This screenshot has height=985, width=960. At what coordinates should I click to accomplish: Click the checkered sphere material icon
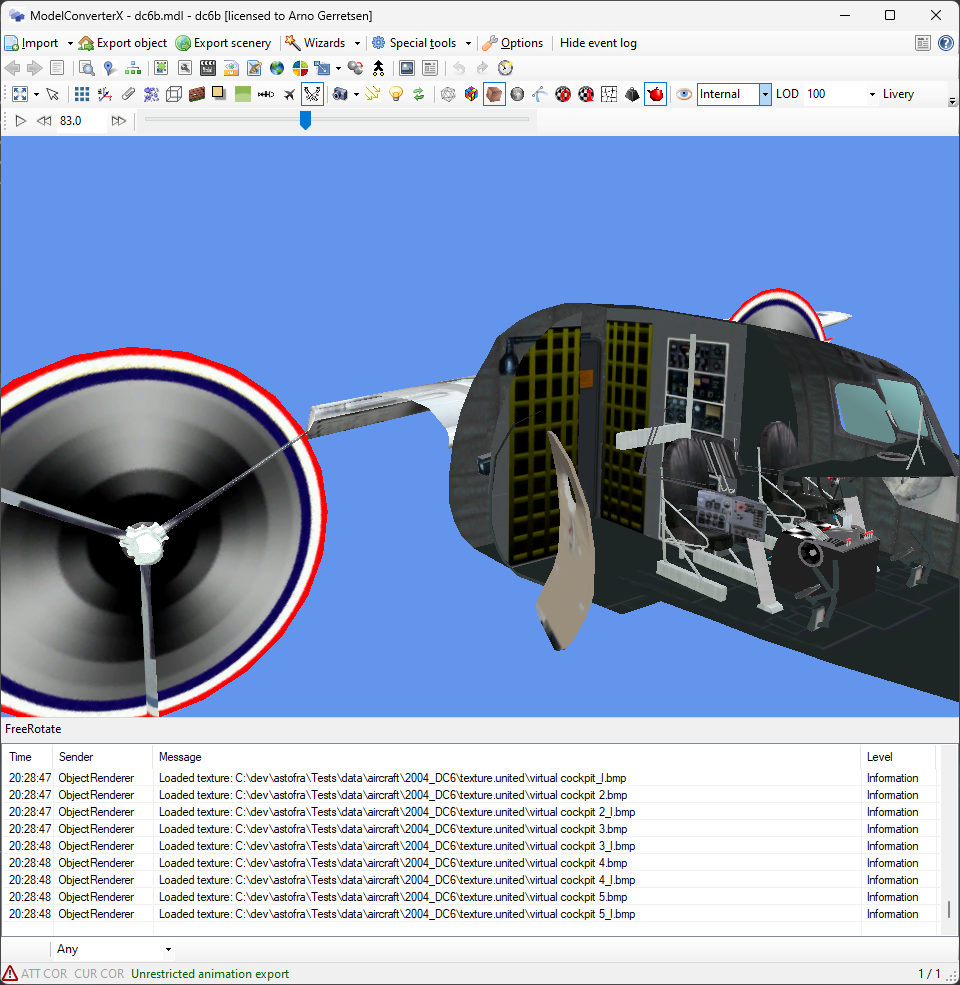click(563, 94)
